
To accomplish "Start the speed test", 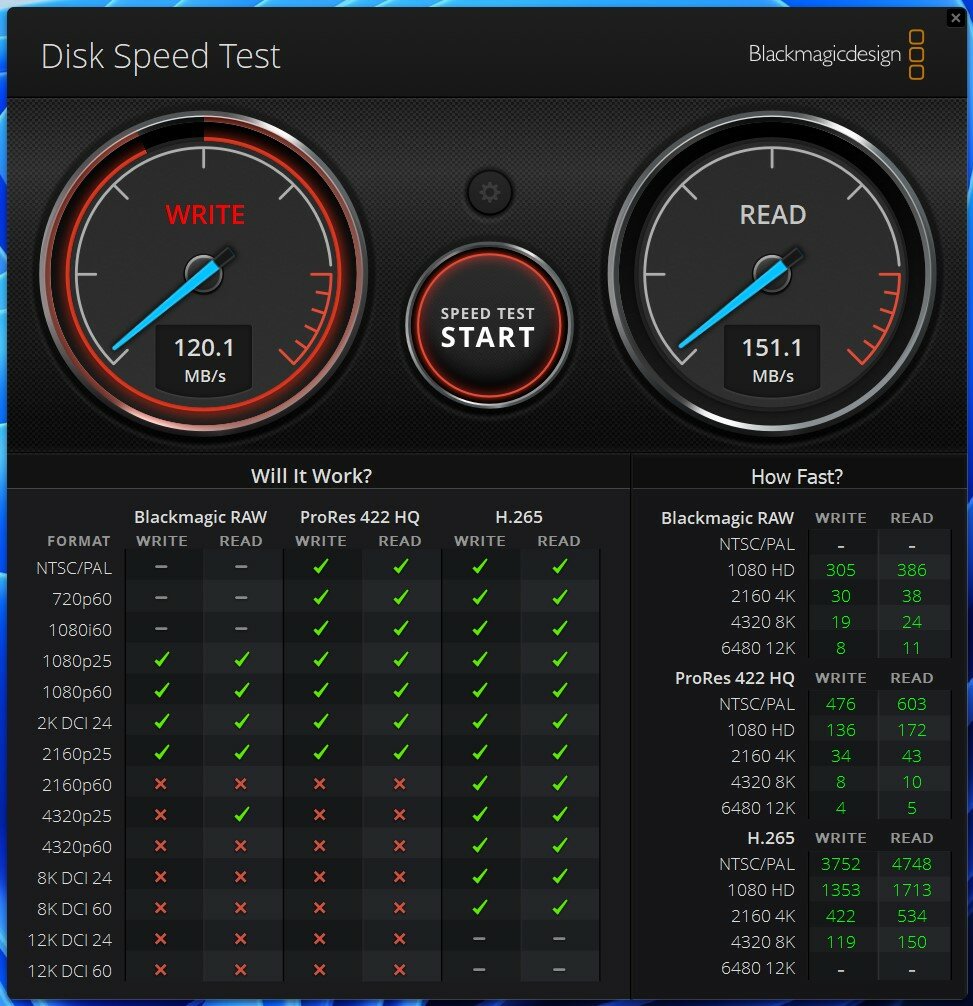I will (489, 326).
